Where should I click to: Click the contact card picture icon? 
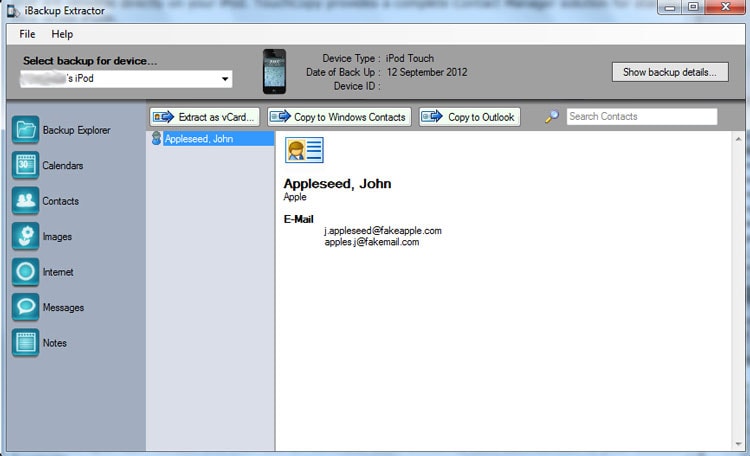pyautogui.click(x=304, y=150)
